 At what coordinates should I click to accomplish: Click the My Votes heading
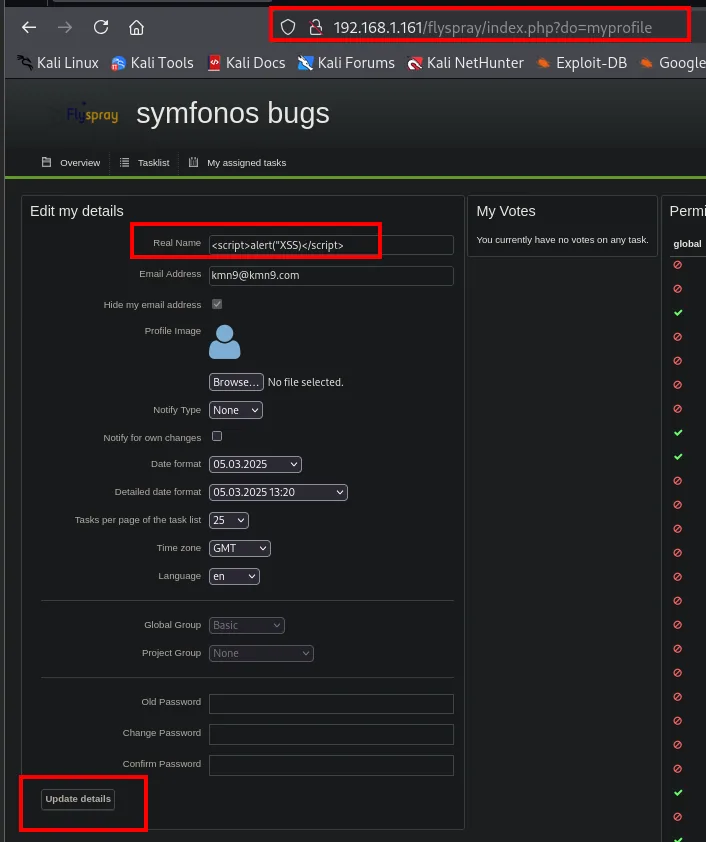506,211
